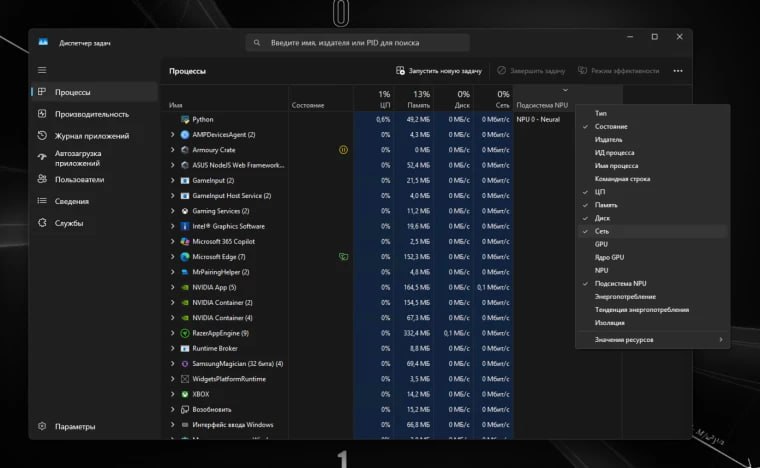This screenshot has height=468, width=760.
Task: Select the Тип option in column menu
Action: 652,113
